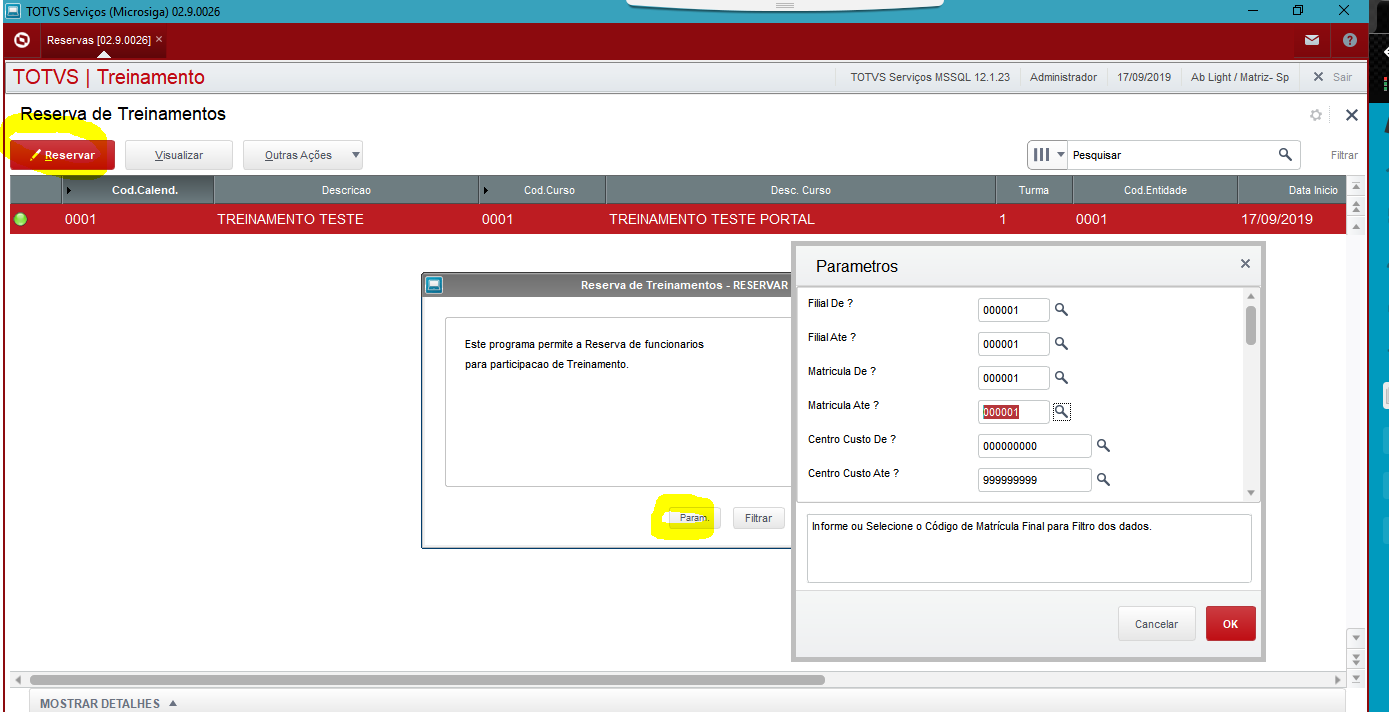Open the help question mark icon
The image size is (1389, 712).
1350,40
